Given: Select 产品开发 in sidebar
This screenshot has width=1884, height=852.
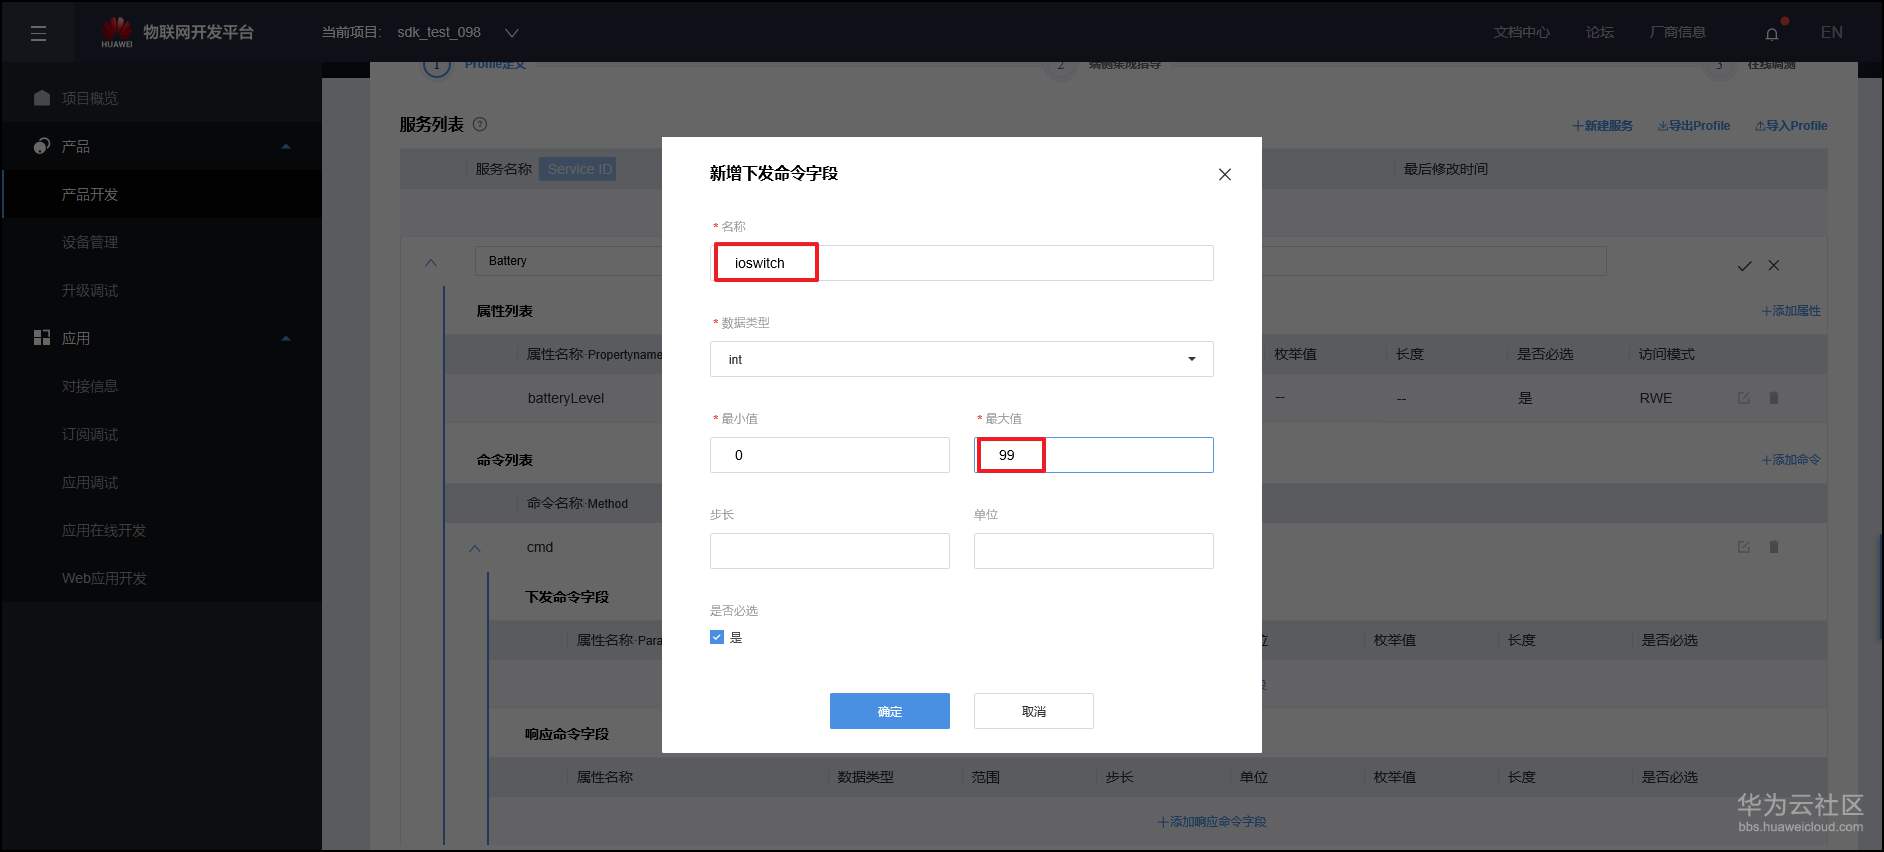Looking at the screenshot, I should point(90,194).
